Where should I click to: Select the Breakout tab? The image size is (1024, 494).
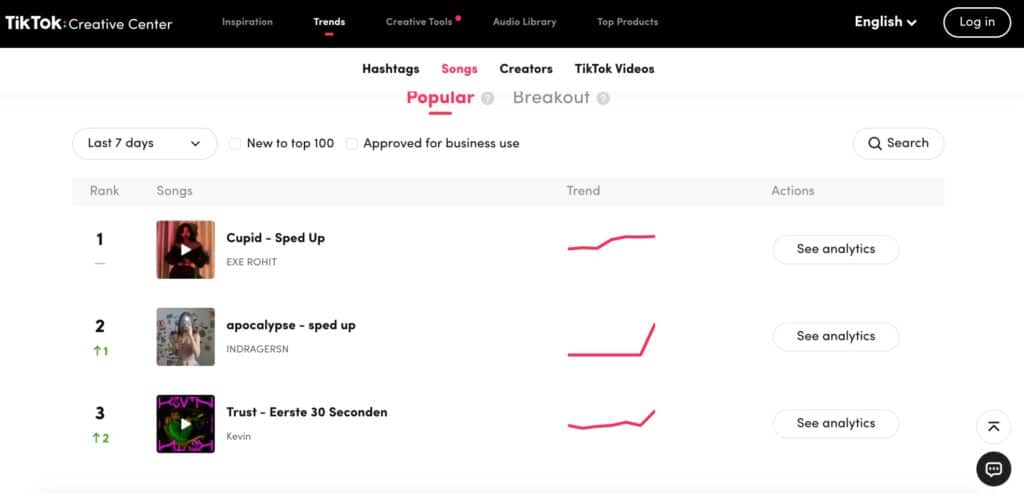coord(551,98)
